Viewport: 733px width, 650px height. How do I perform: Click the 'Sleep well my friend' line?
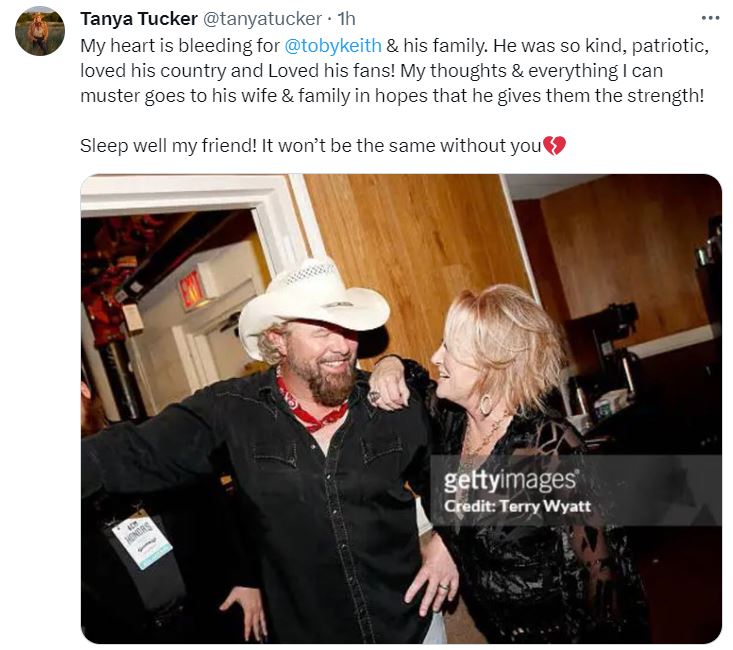(x=323, y=146)
